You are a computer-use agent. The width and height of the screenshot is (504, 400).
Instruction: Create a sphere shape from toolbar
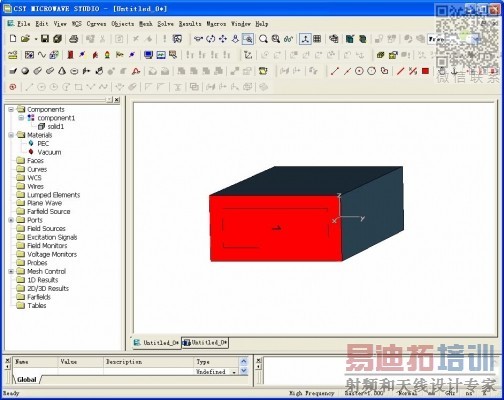25,71
